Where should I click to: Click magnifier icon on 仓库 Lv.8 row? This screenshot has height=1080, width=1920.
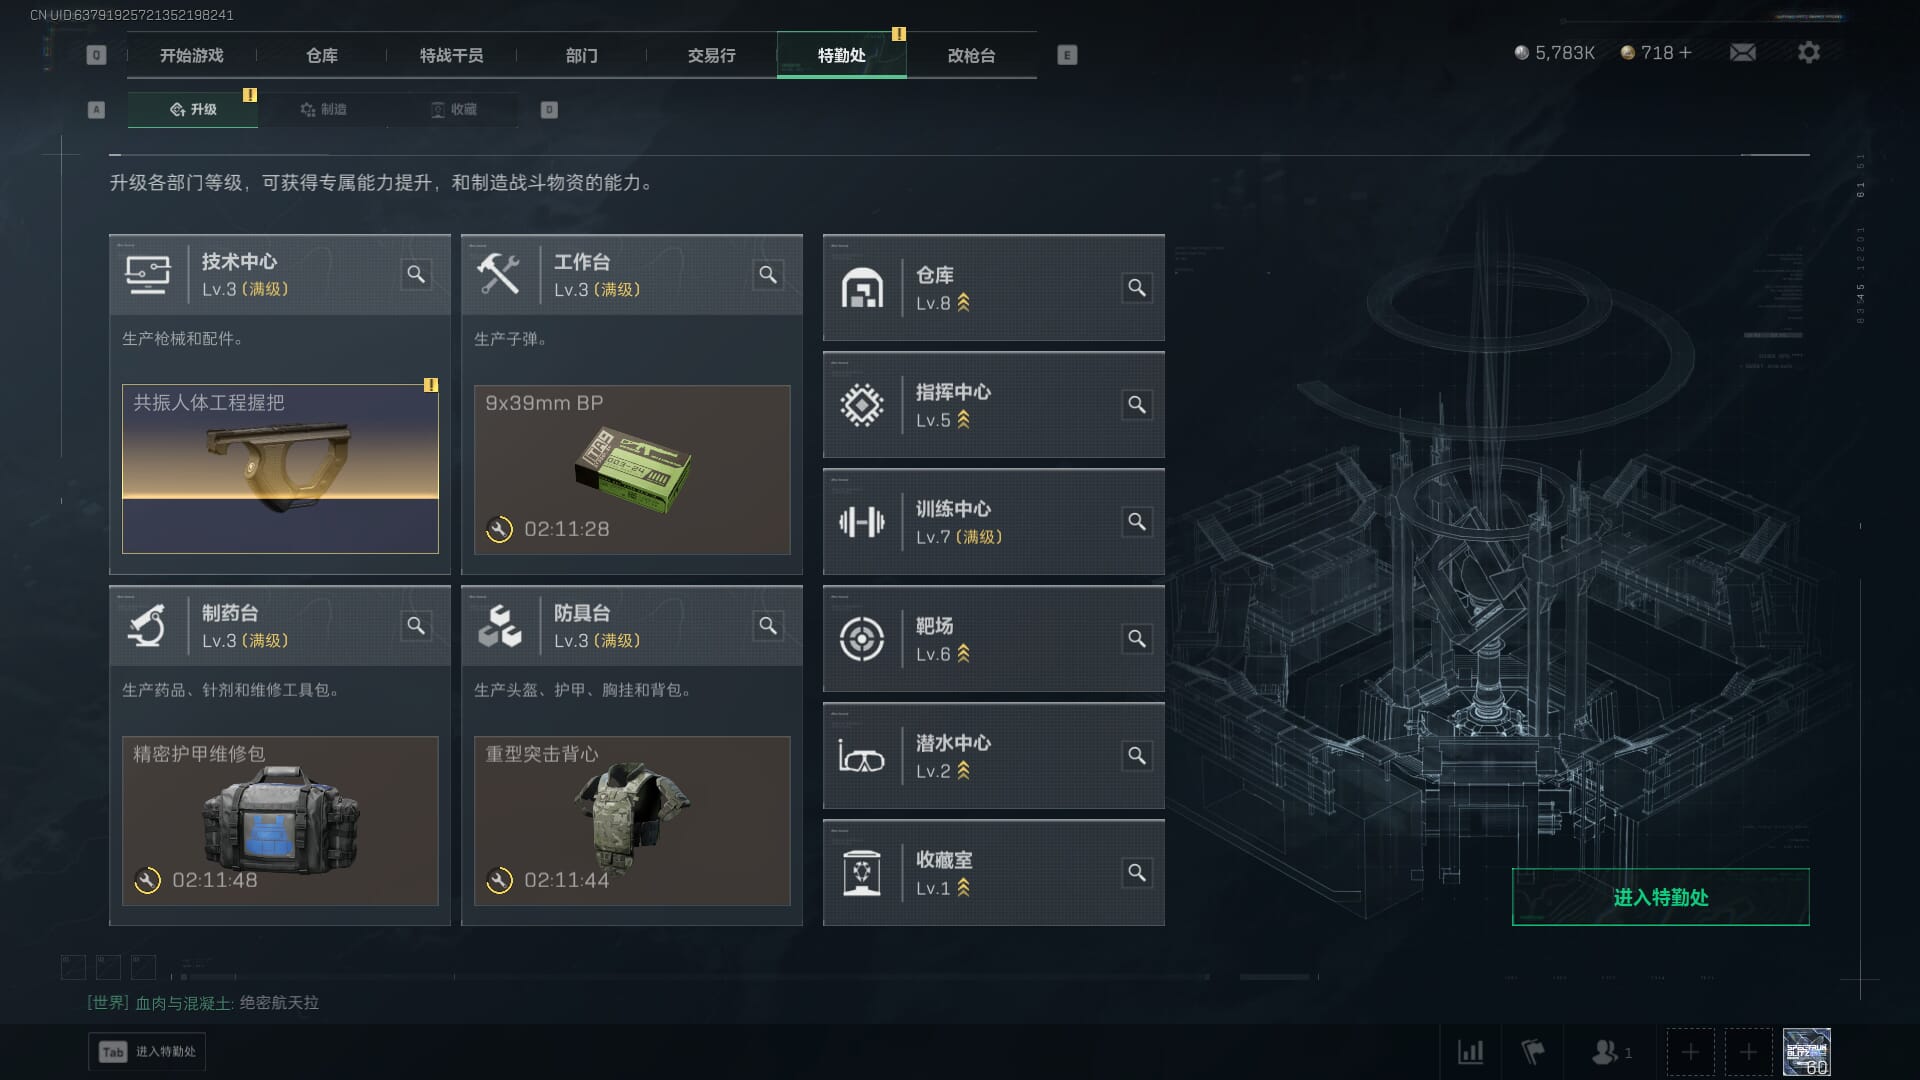coord(1136,288)
